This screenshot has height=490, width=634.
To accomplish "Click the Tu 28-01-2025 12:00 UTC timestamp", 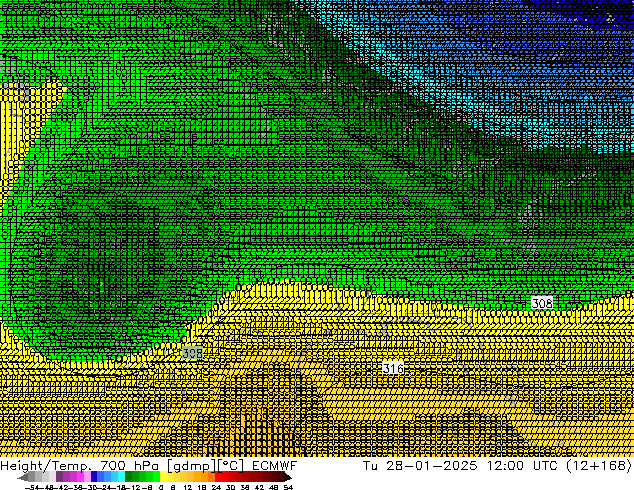I will click(x=461, y=466).
